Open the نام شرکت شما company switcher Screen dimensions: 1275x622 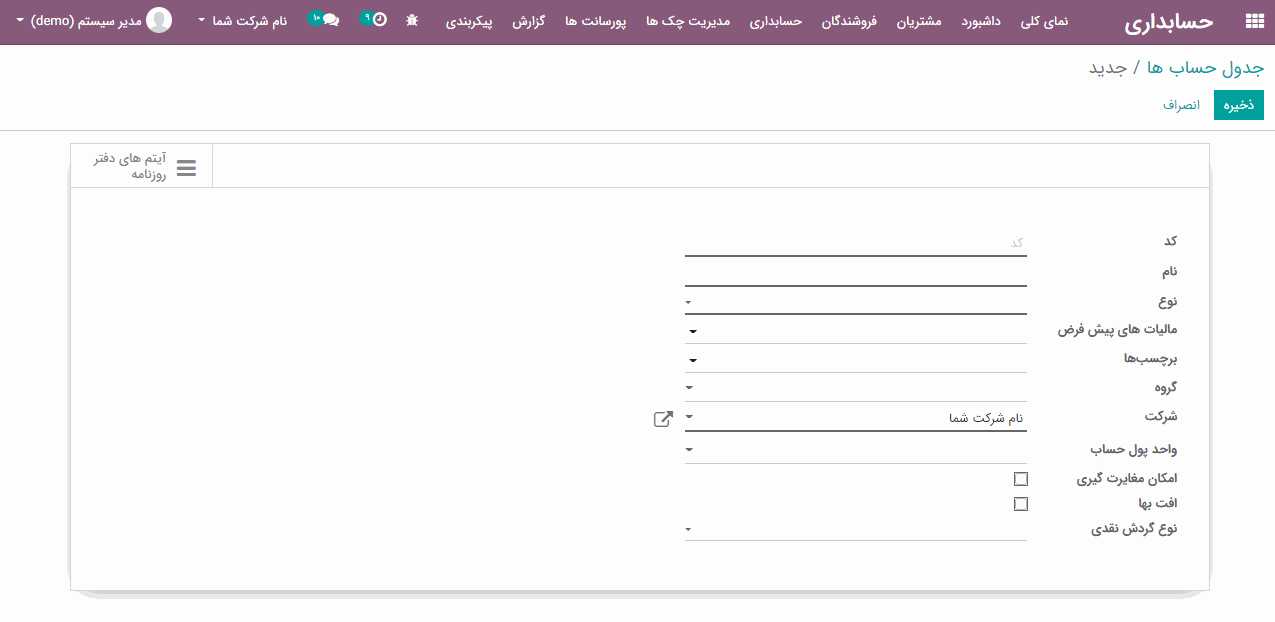click(x=242, y=21)
